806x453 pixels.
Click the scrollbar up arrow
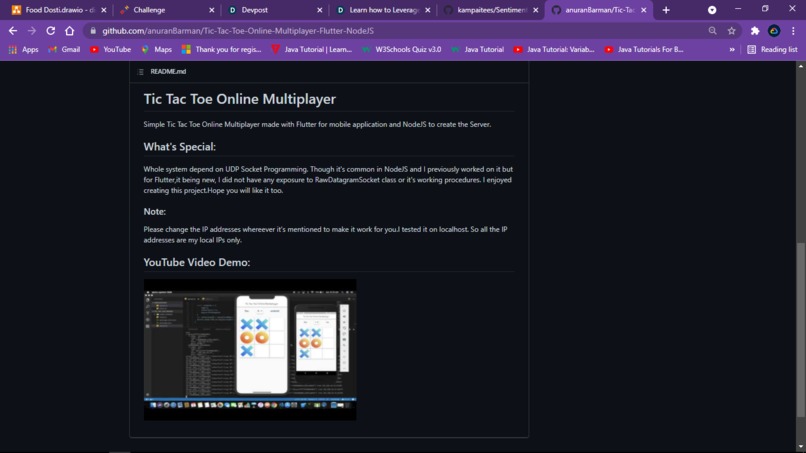click(800, 66)
